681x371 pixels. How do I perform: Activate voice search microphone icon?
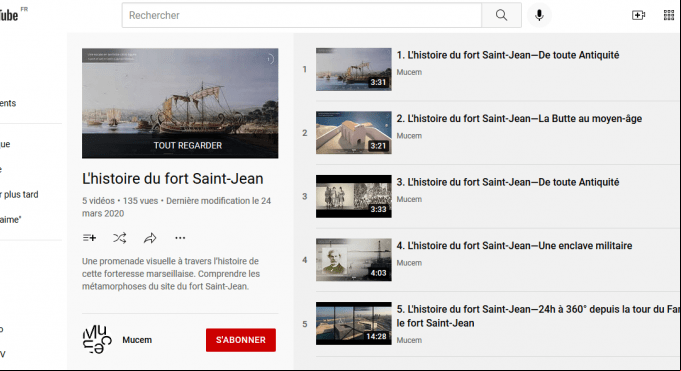point(539,15)
